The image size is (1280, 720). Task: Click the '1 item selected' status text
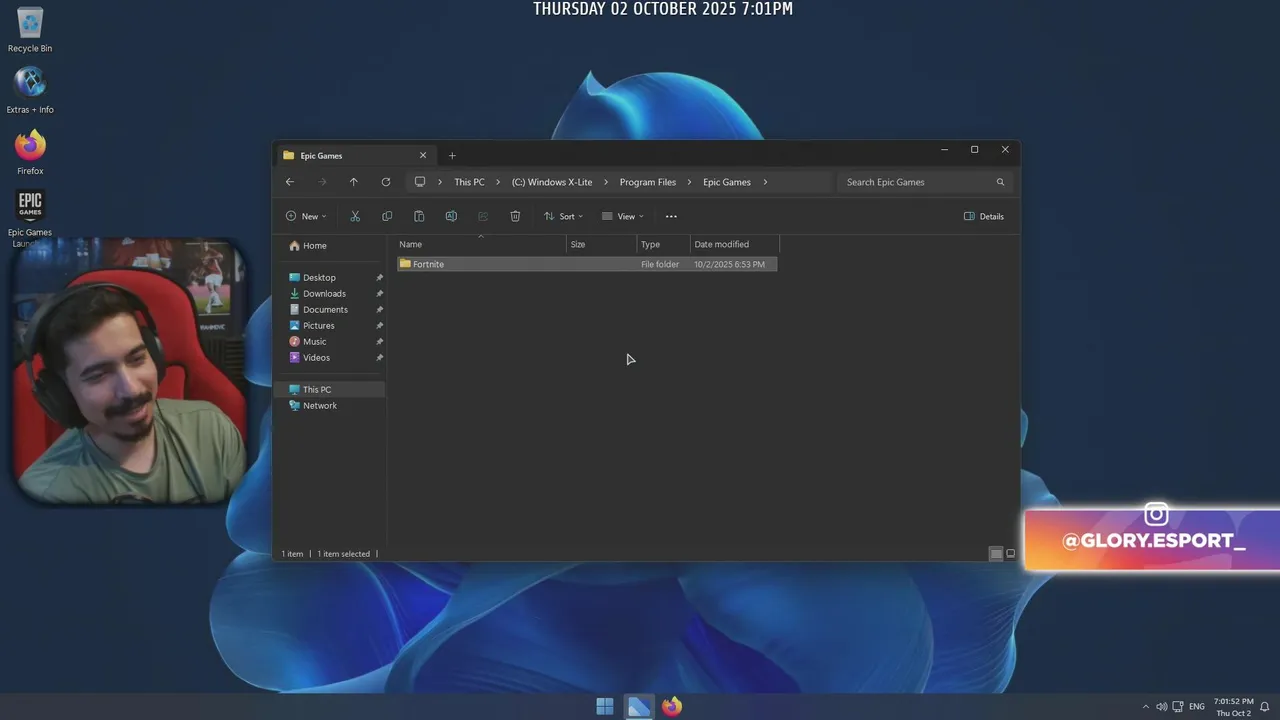[343, 553]
